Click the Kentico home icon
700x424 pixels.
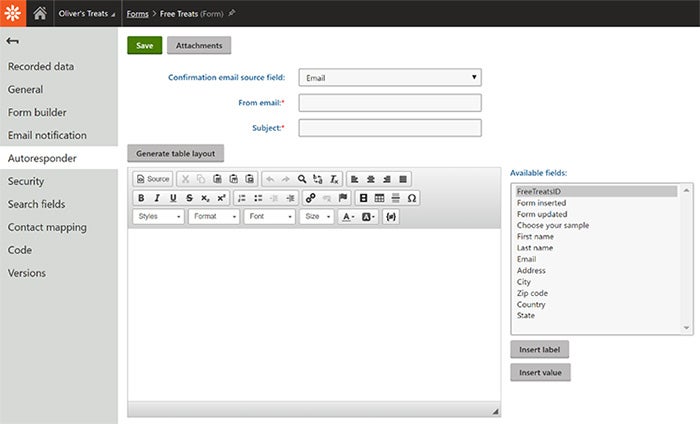pos(40,14)
